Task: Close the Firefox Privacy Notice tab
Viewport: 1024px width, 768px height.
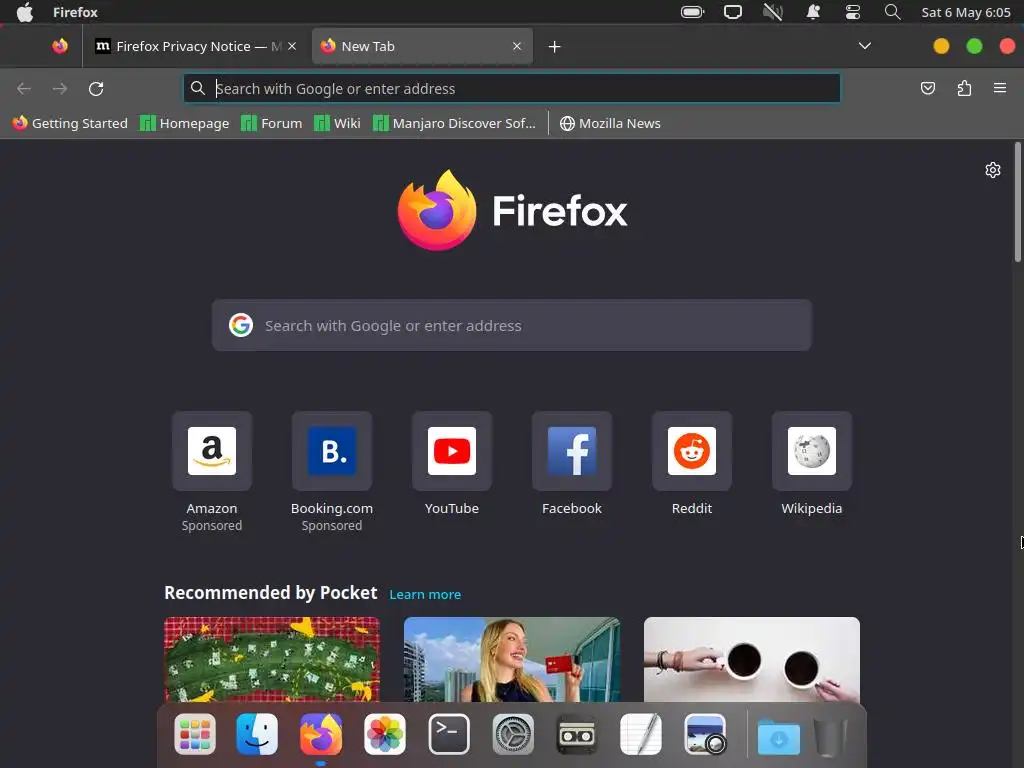Action: (x=292, y=46)
